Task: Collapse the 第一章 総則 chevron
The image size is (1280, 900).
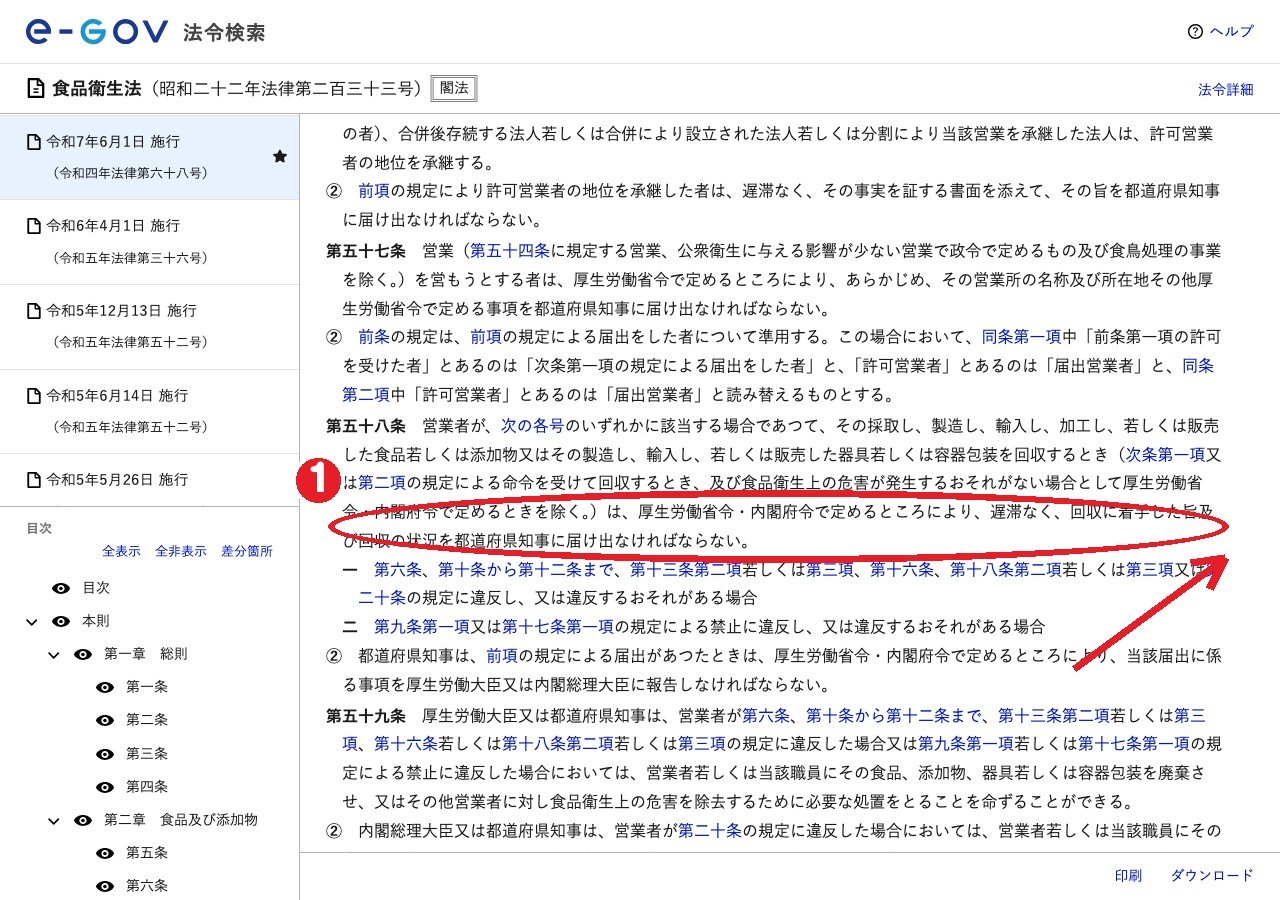Action: tap(54, 654)
